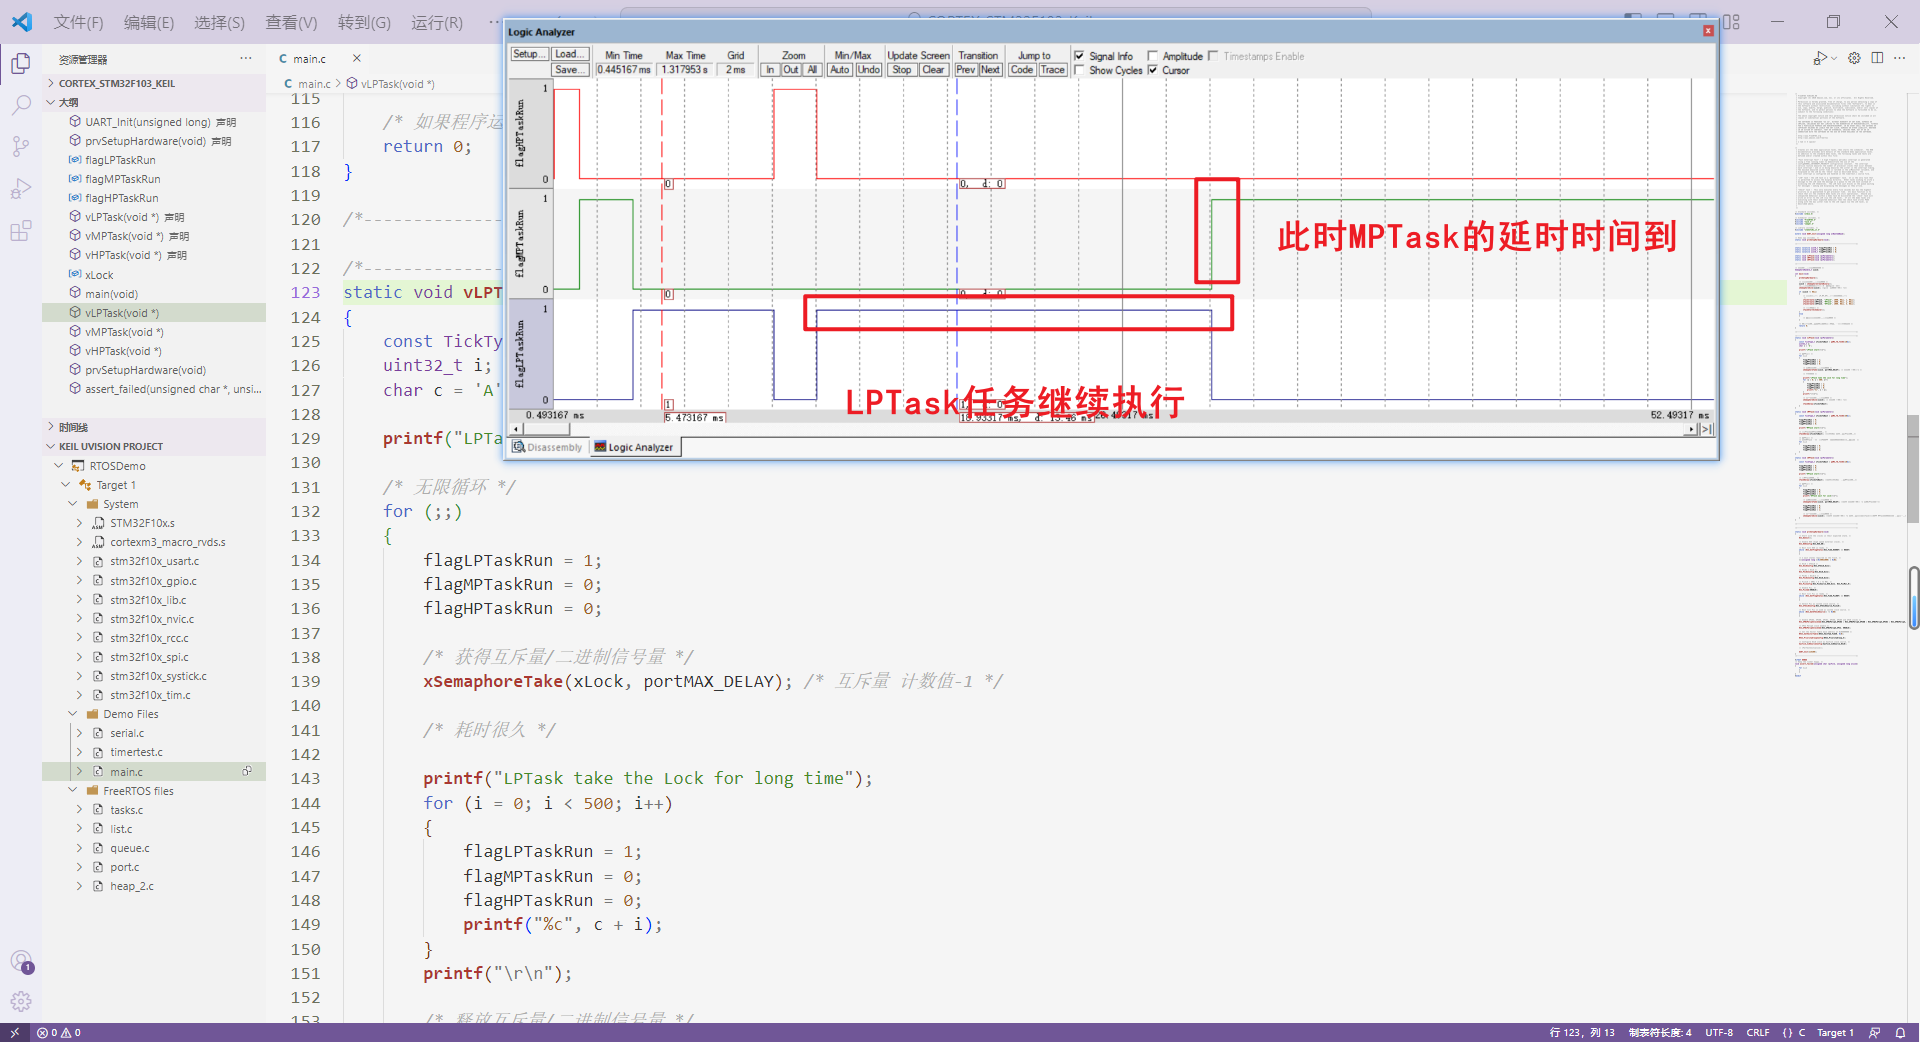Click the Save... button in Logic Analyzer
Viewport: 1920px width, 1042px height.
568,70
